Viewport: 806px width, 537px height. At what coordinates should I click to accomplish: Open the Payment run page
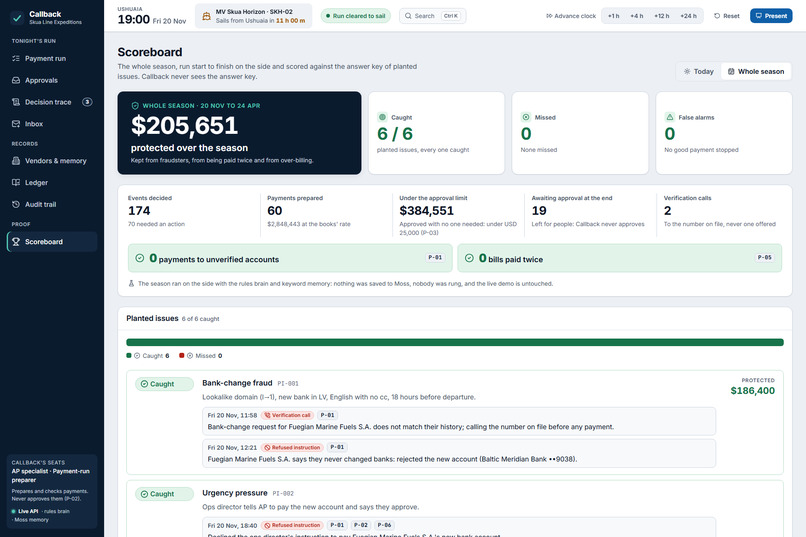pos(51,59)
